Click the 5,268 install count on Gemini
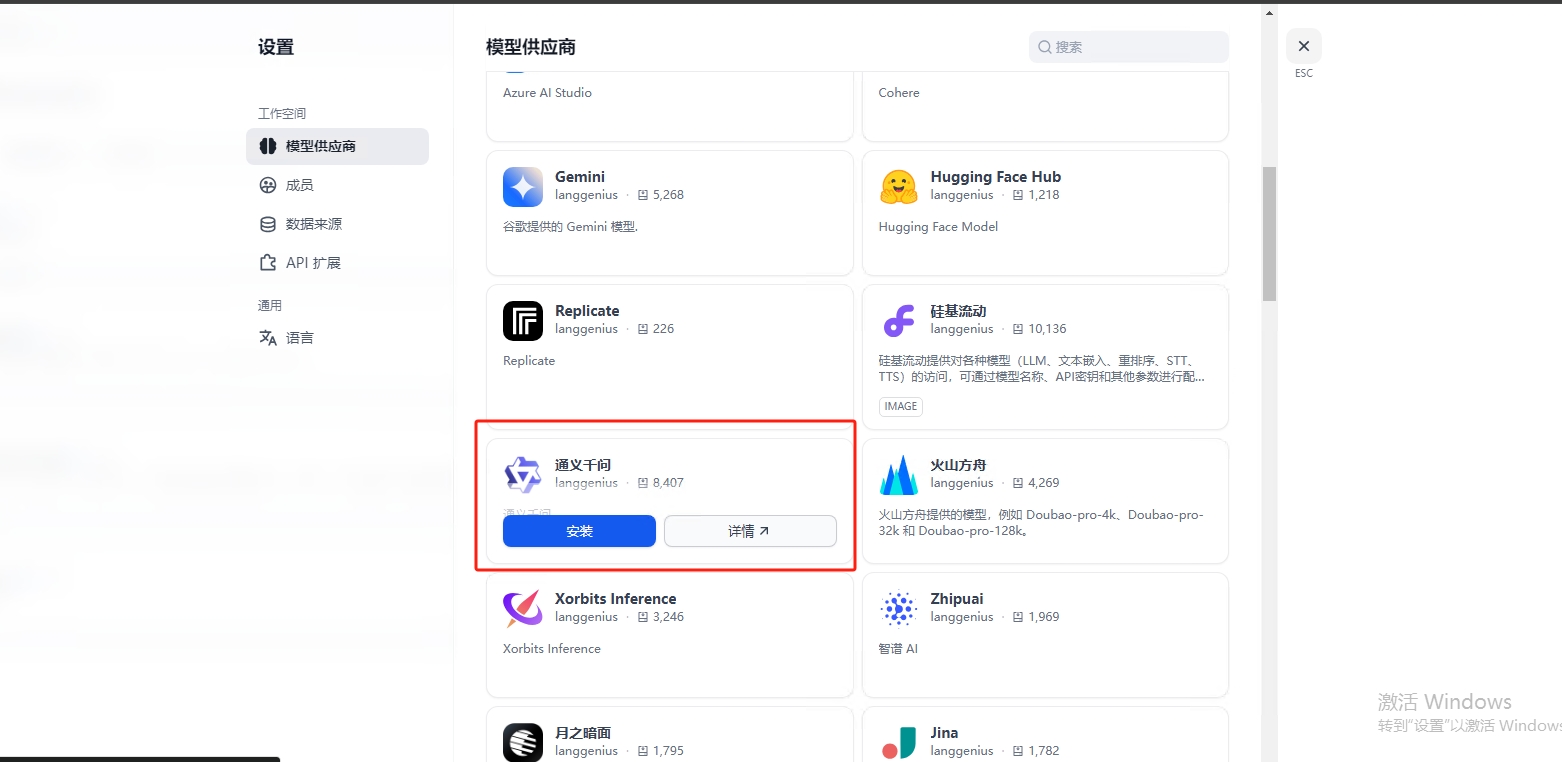The width and height of the screenshot is (1562, 762). [668, 195]
